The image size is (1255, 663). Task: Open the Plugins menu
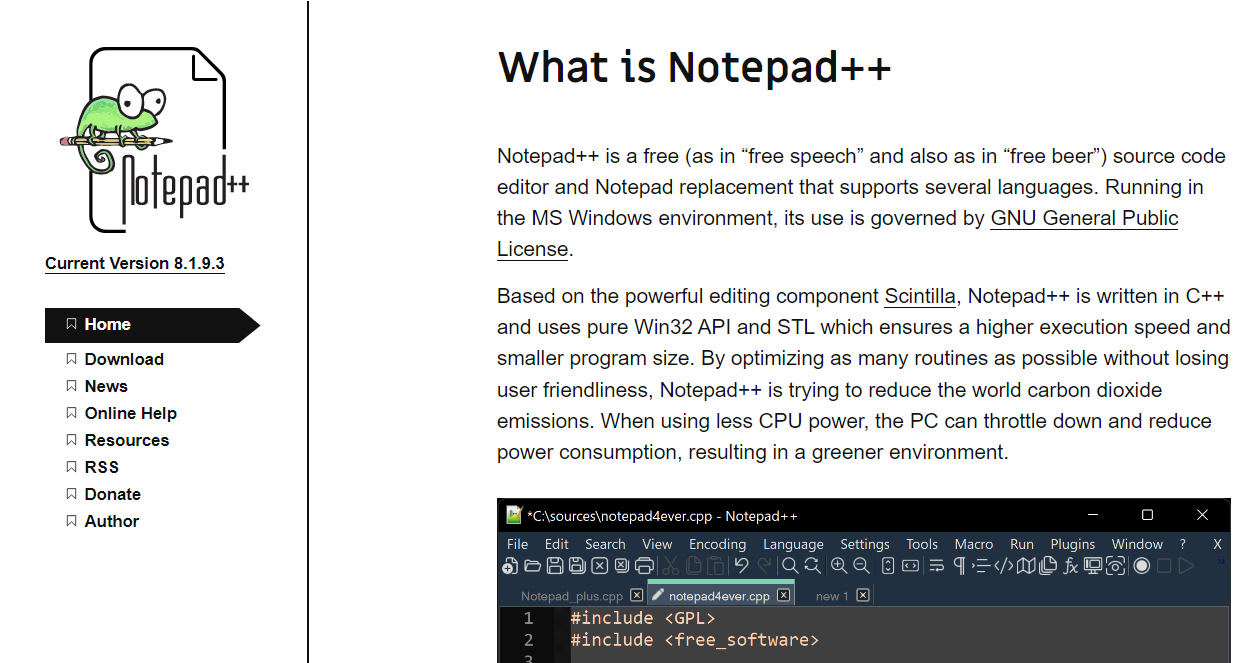(x=1073, y=544)
